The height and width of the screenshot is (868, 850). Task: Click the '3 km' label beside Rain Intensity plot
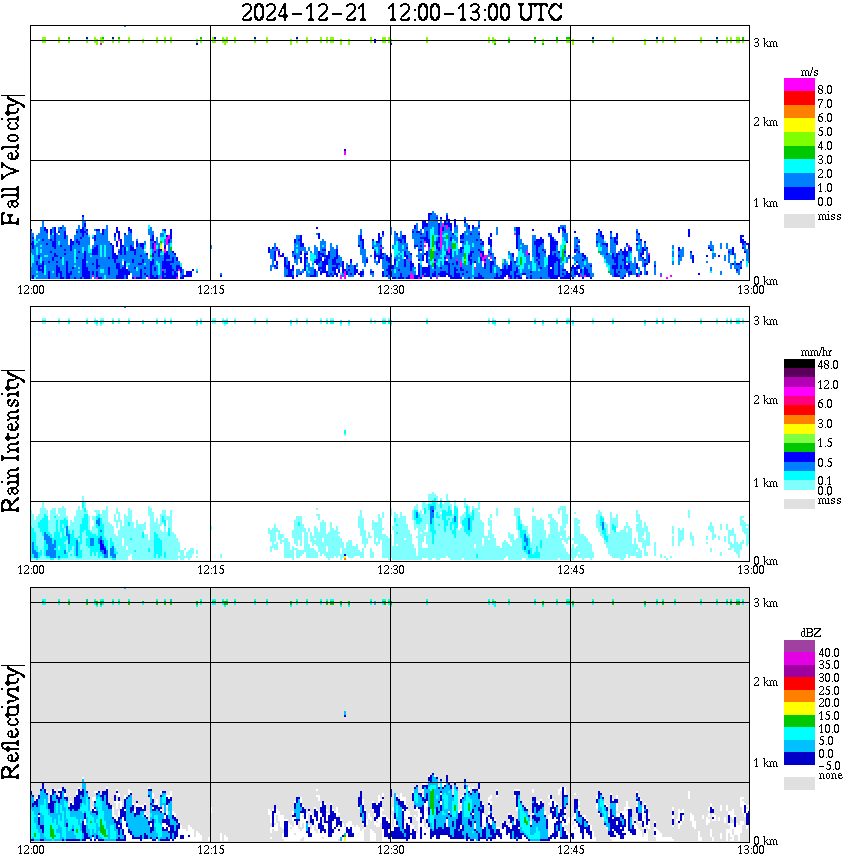click(x=766, y=322)
